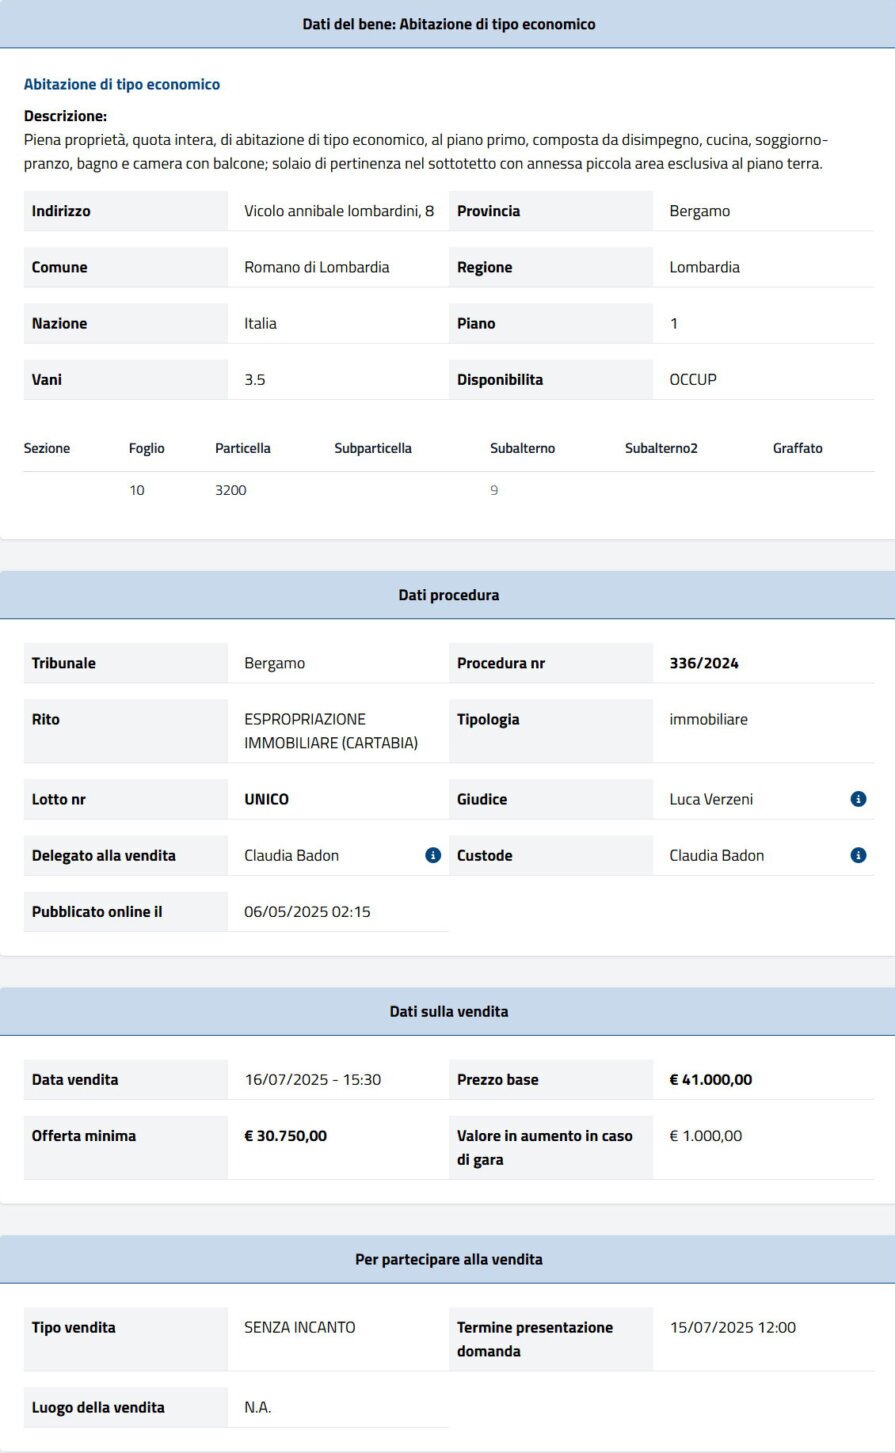The width and height of the screenshot is (895, 1453).
Task: Select Tipologia value 'immobiliare'
Action: coord(708,719)
